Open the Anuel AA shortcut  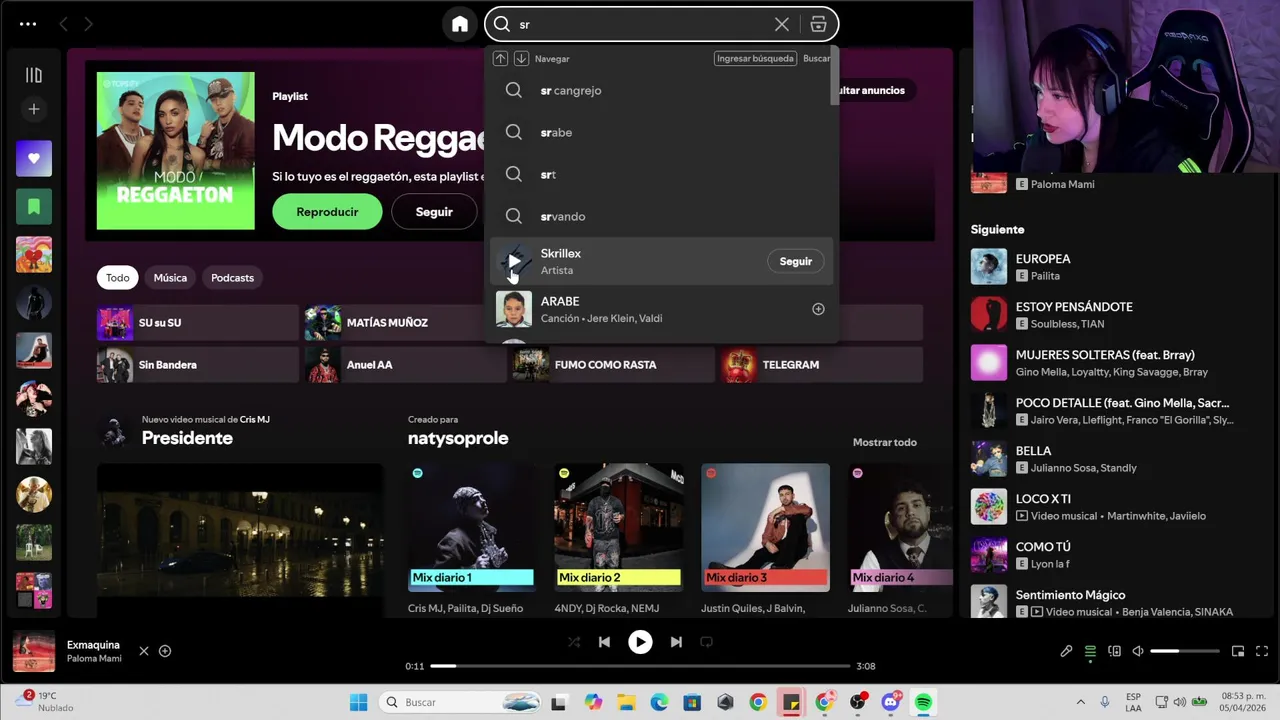[406, 365]
